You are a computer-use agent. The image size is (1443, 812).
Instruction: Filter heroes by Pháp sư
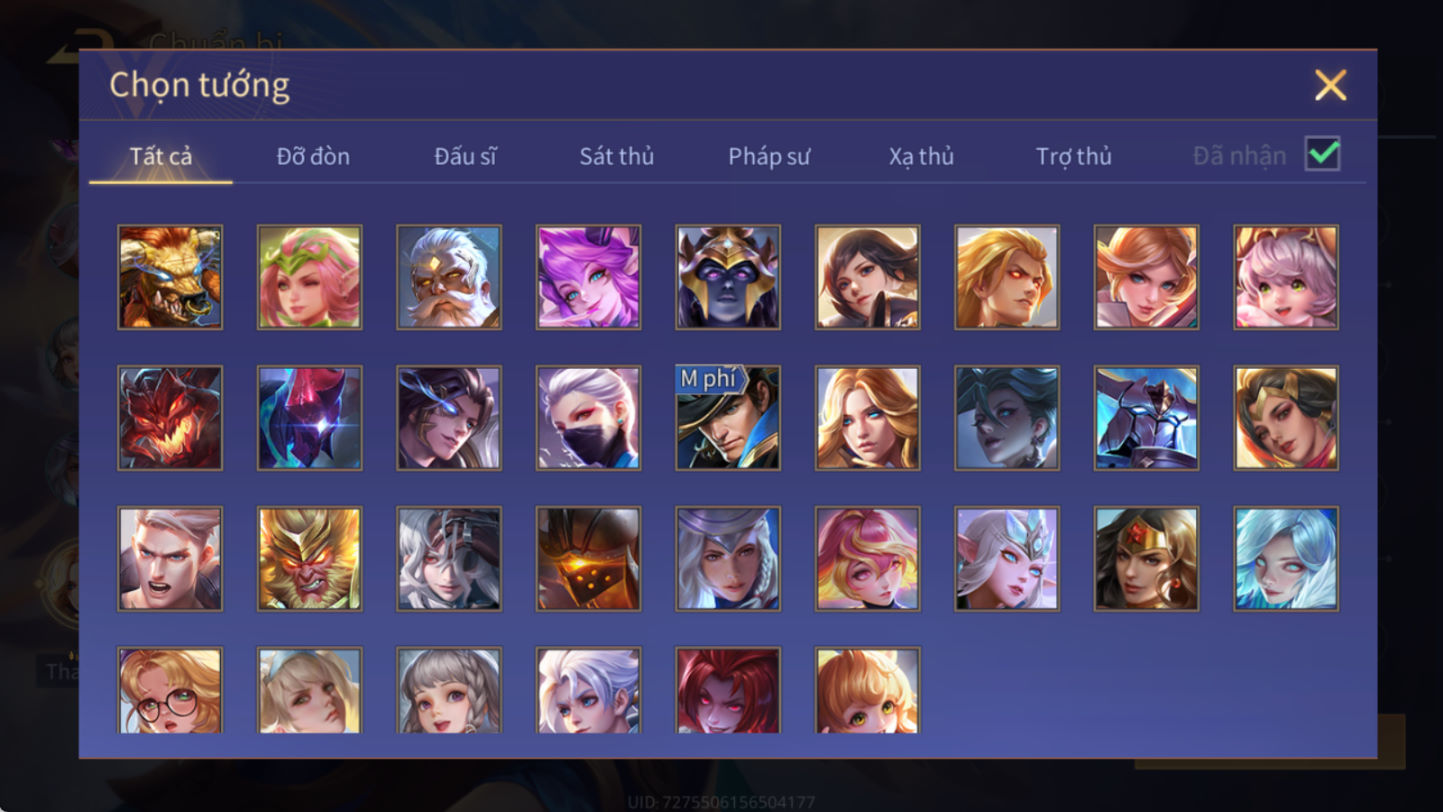[769, 156]
